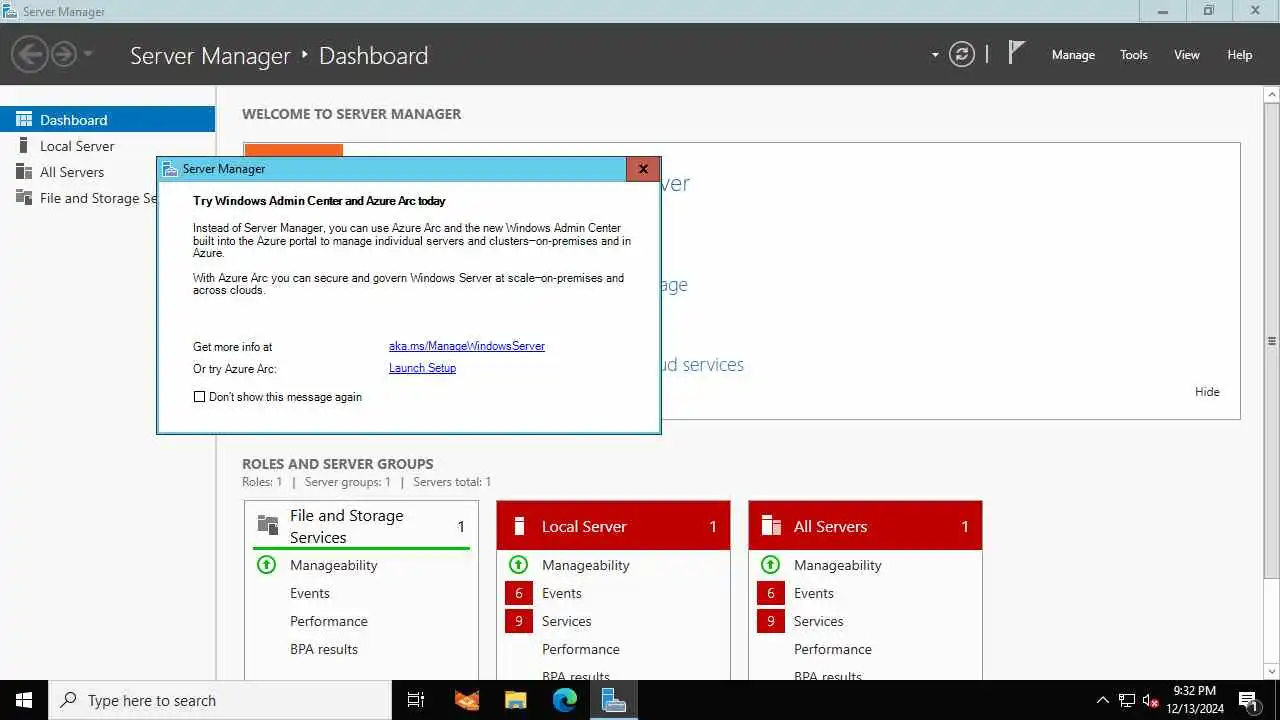Click the All Servers sidebar icon
Screen dimensions: 1280x720
(x=24, y=171)
